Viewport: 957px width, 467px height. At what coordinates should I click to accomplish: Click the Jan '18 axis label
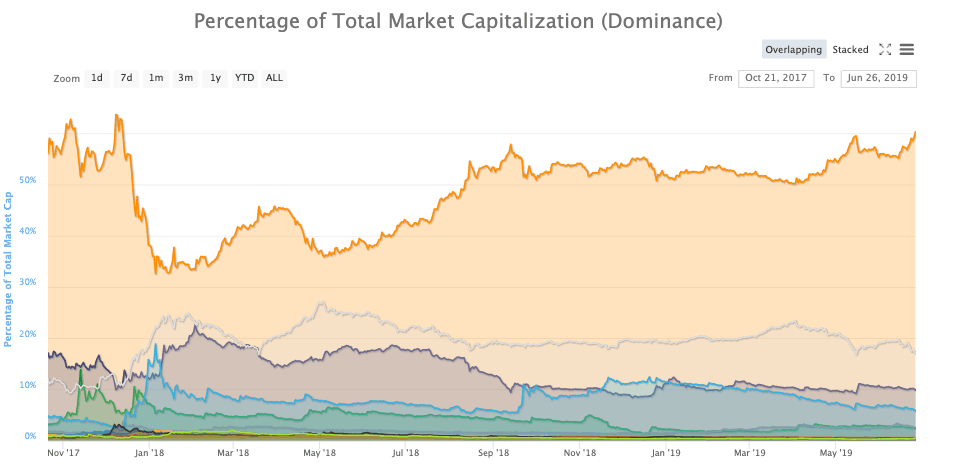pyautogui.click(x=148, y=453)
